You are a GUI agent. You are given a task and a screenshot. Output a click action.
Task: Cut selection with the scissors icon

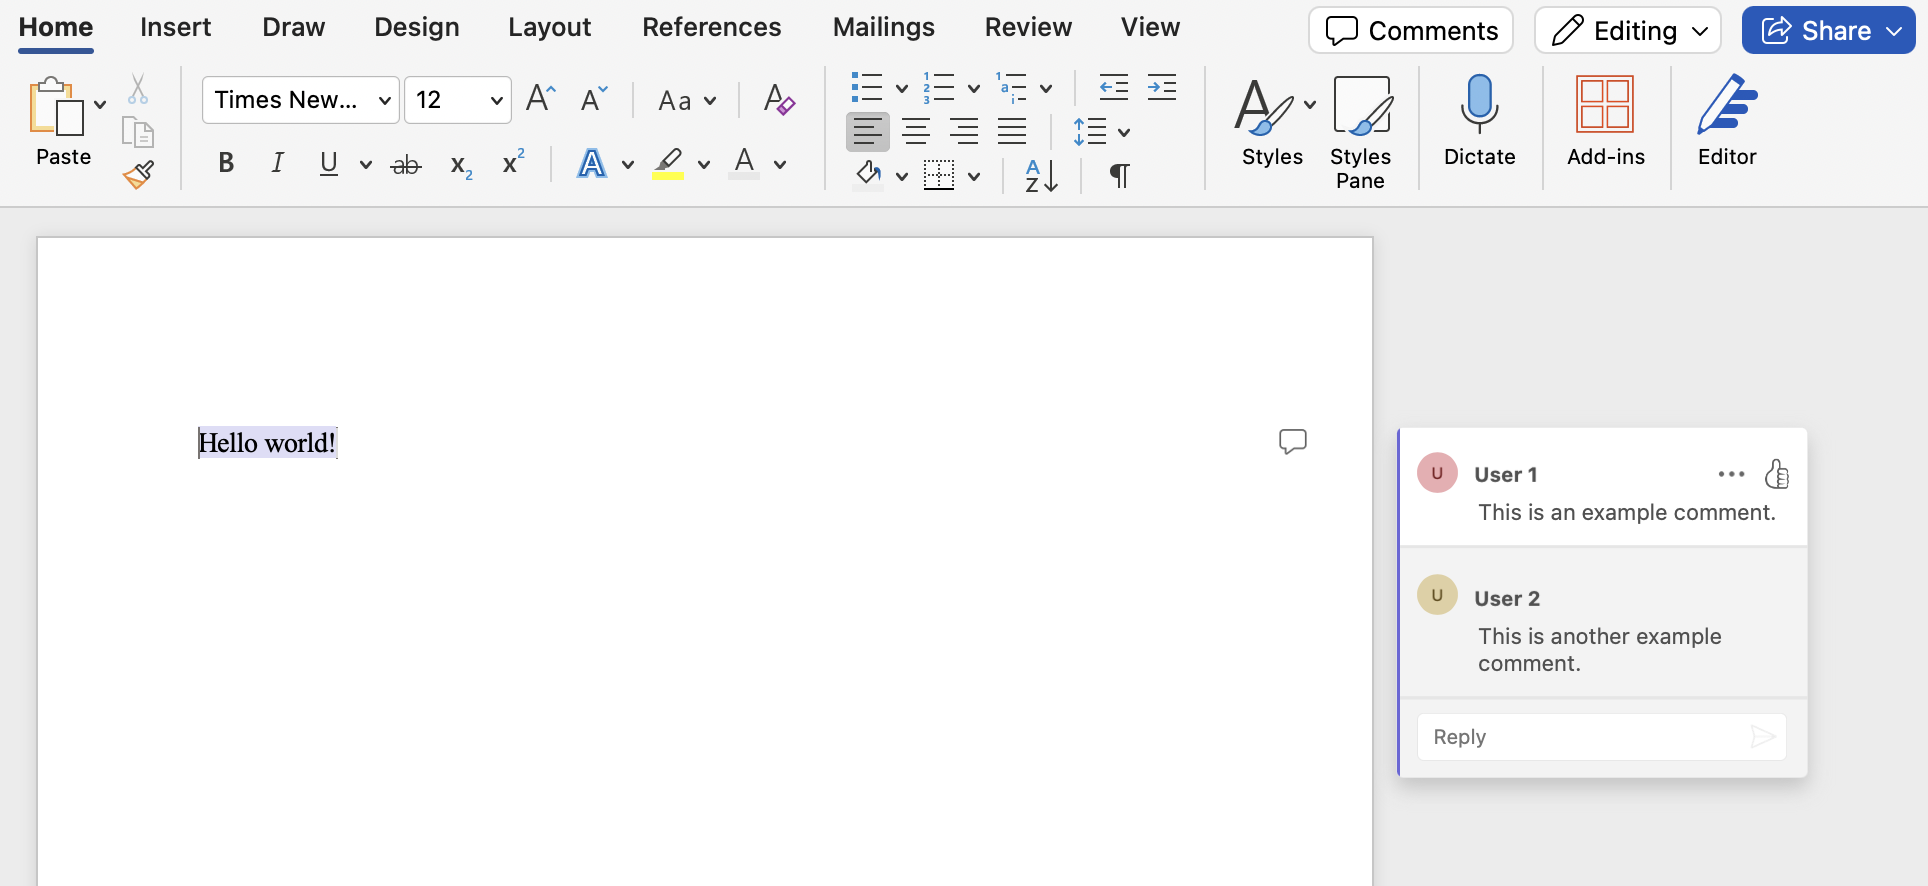point(138,89)
